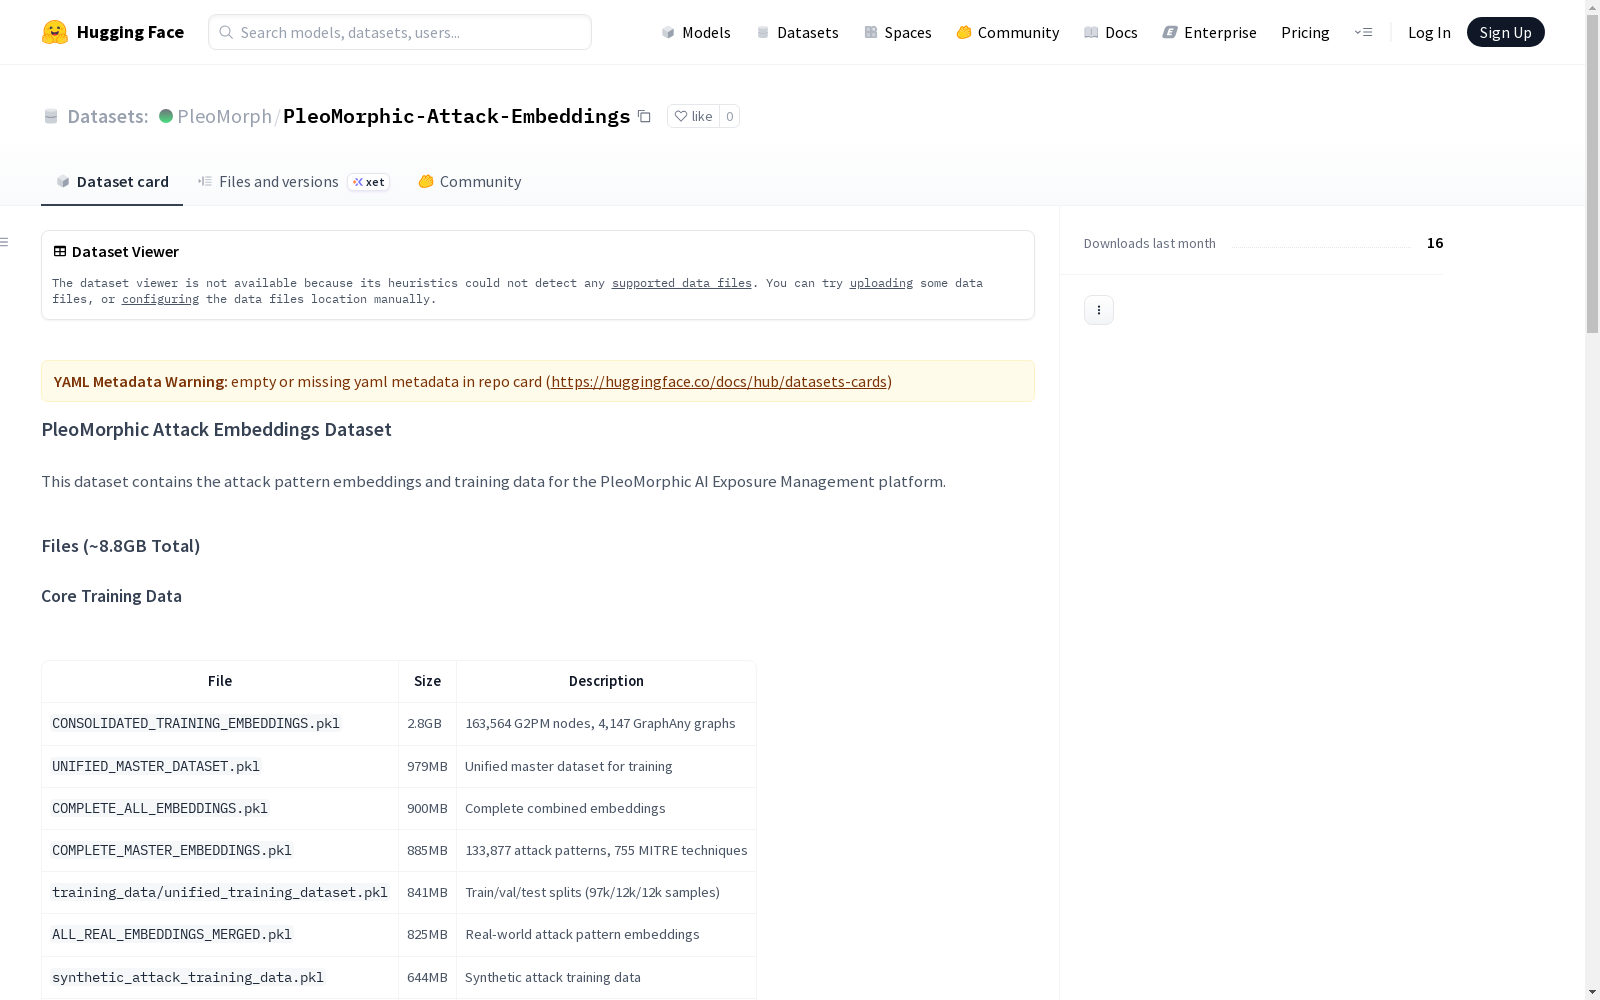Click the datasets stack icon beside 'Datasets:'

(x=51, y=117)
